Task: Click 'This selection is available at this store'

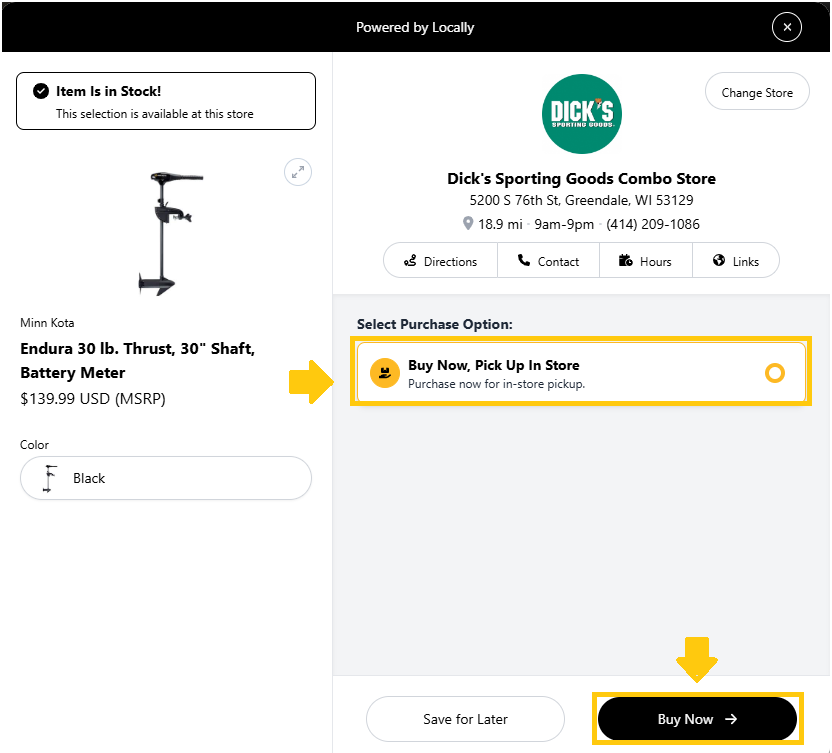Action: point(155,114)
